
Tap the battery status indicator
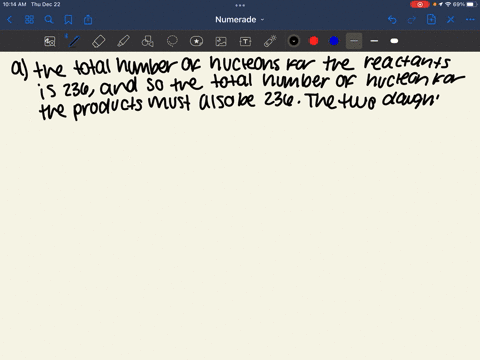tap(472, 4)
